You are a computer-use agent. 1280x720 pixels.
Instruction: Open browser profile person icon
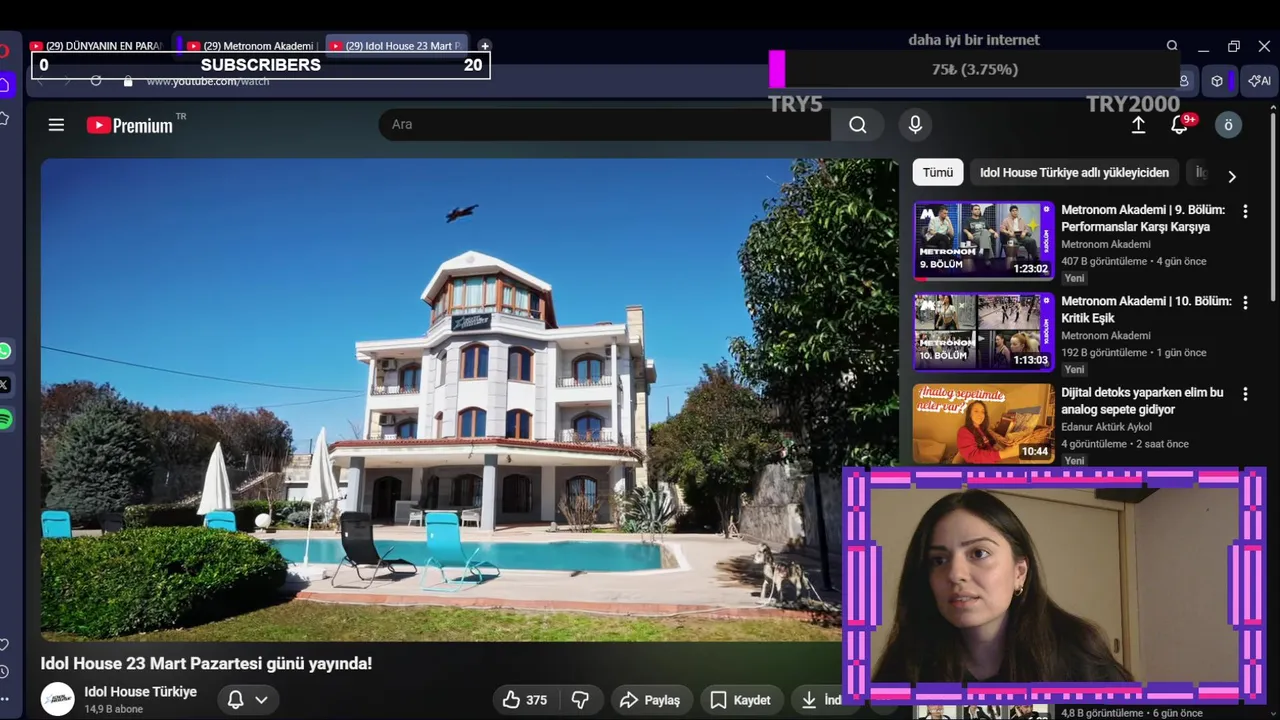tap(1185, 81)
